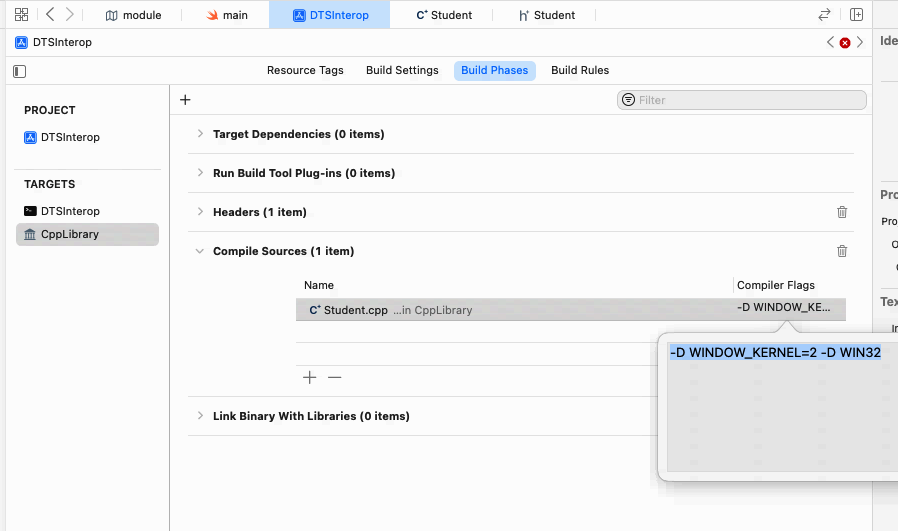Click the related items grid icon
This screenshot has width=898, height=531.
[x=21, y=15]
